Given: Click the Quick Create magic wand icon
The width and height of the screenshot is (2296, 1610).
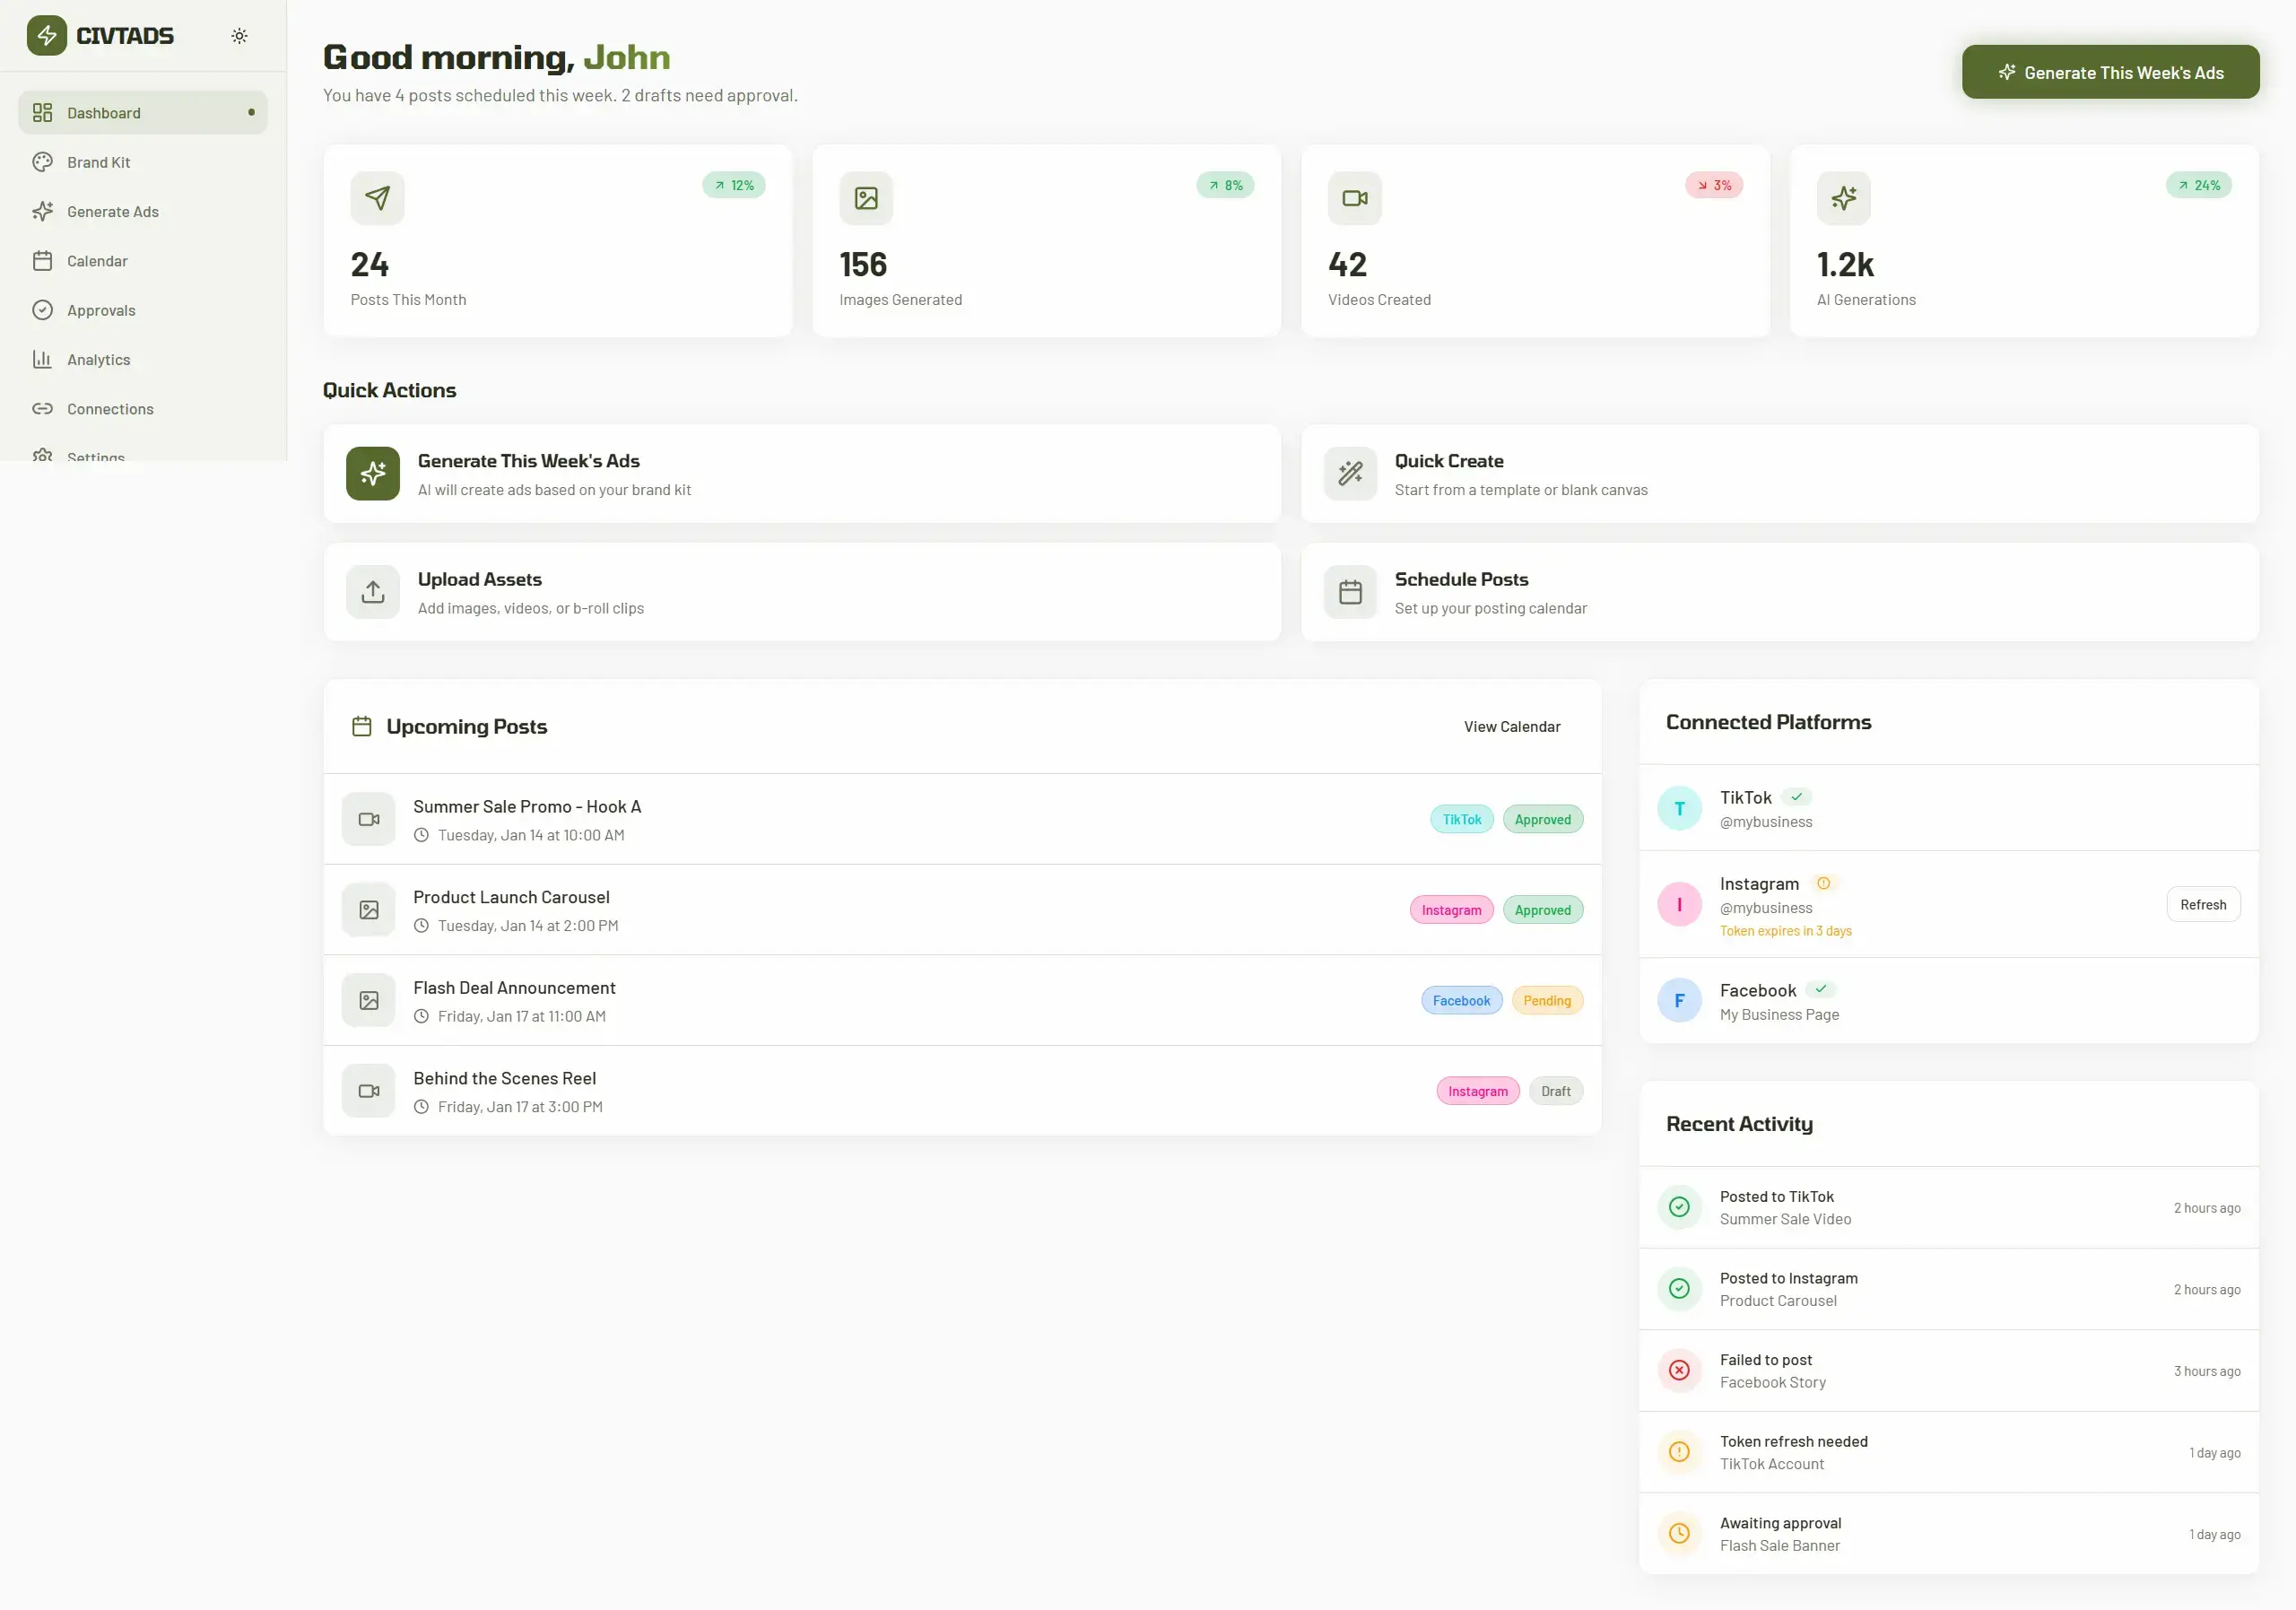Looking at the screenshot, I should 1350,473.
